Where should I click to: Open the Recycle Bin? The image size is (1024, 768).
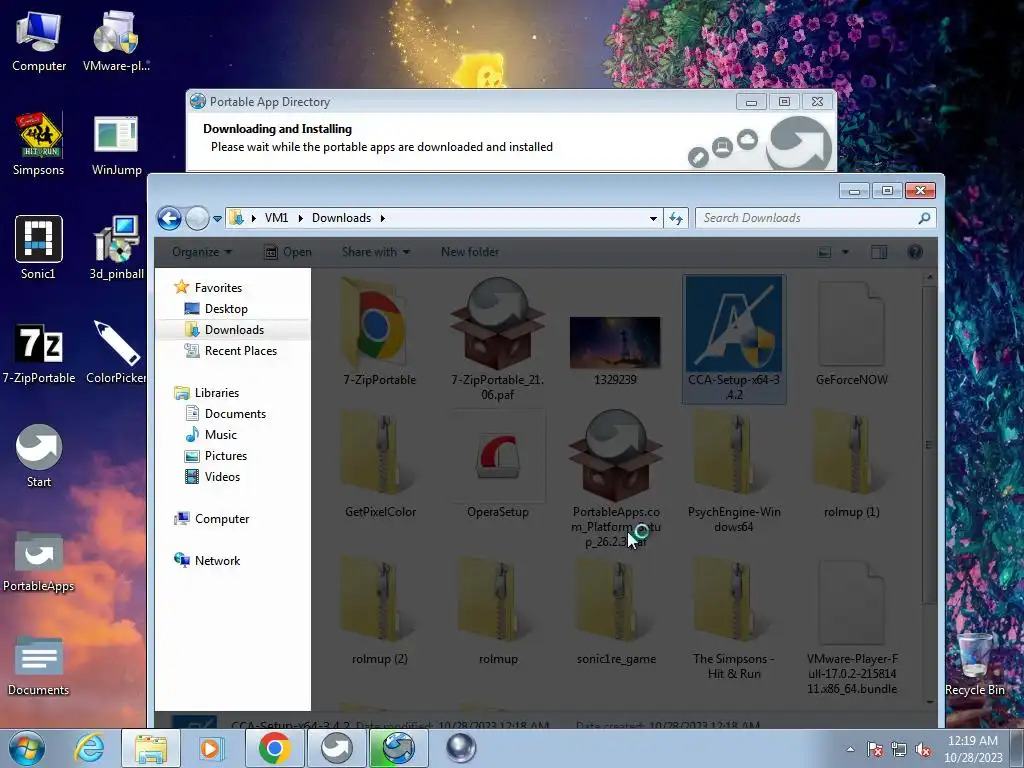pos(974,665)
